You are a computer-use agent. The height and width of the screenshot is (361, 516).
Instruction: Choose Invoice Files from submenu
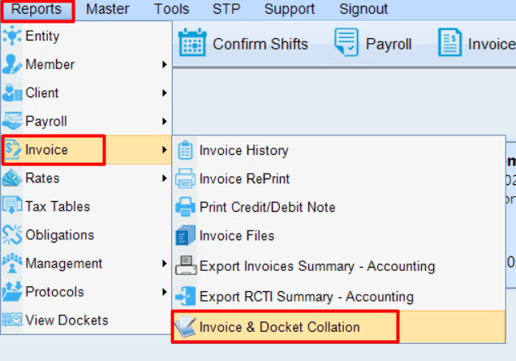(339, 236)
